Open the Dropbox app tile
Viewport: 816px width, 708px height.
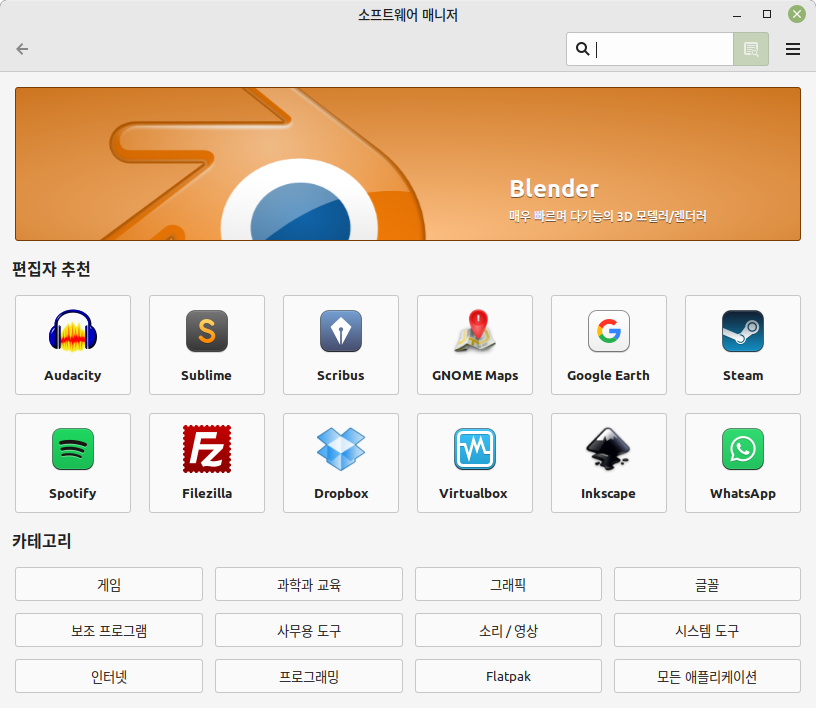point(341,463)
